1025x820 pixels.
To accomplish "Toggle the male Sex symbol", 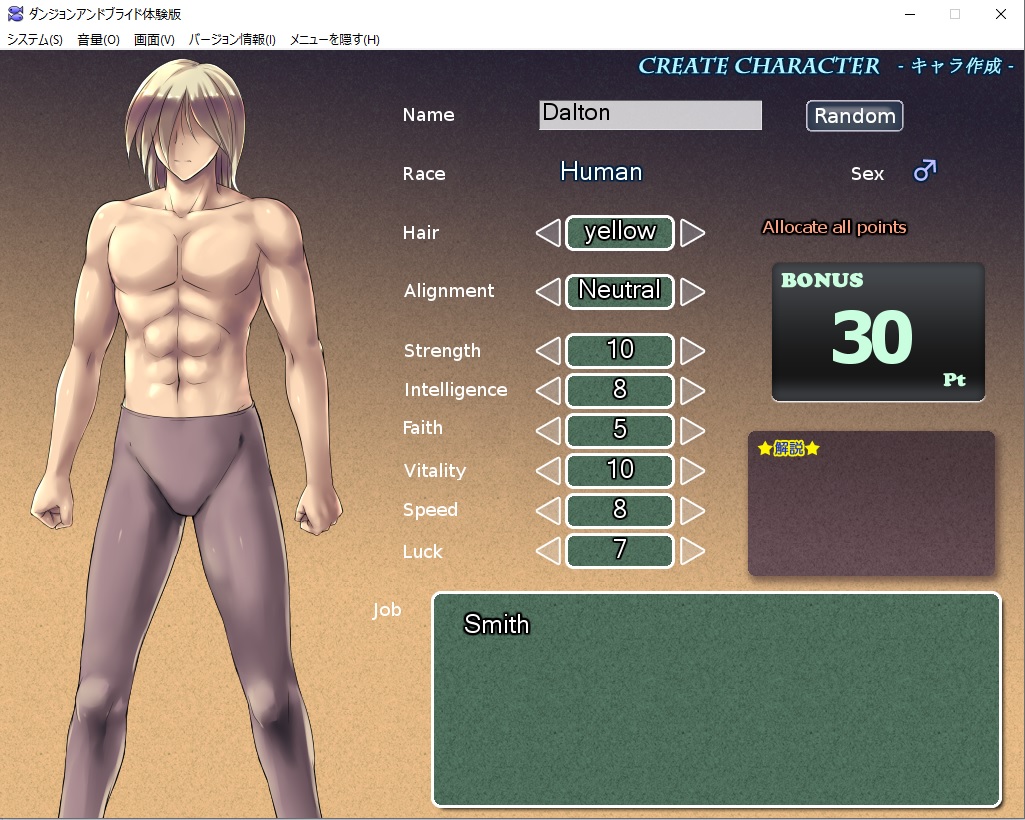I will coord(924,171).
